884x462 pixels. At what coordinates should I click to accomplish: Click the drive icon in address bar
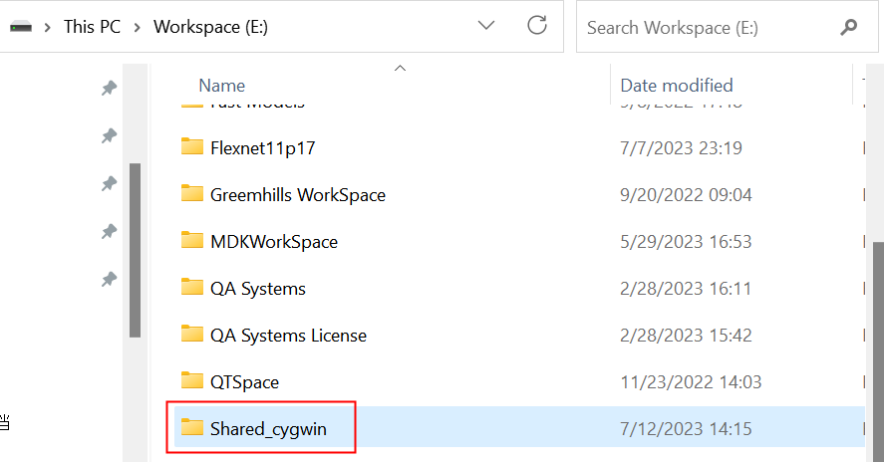(x=20, y=27)
